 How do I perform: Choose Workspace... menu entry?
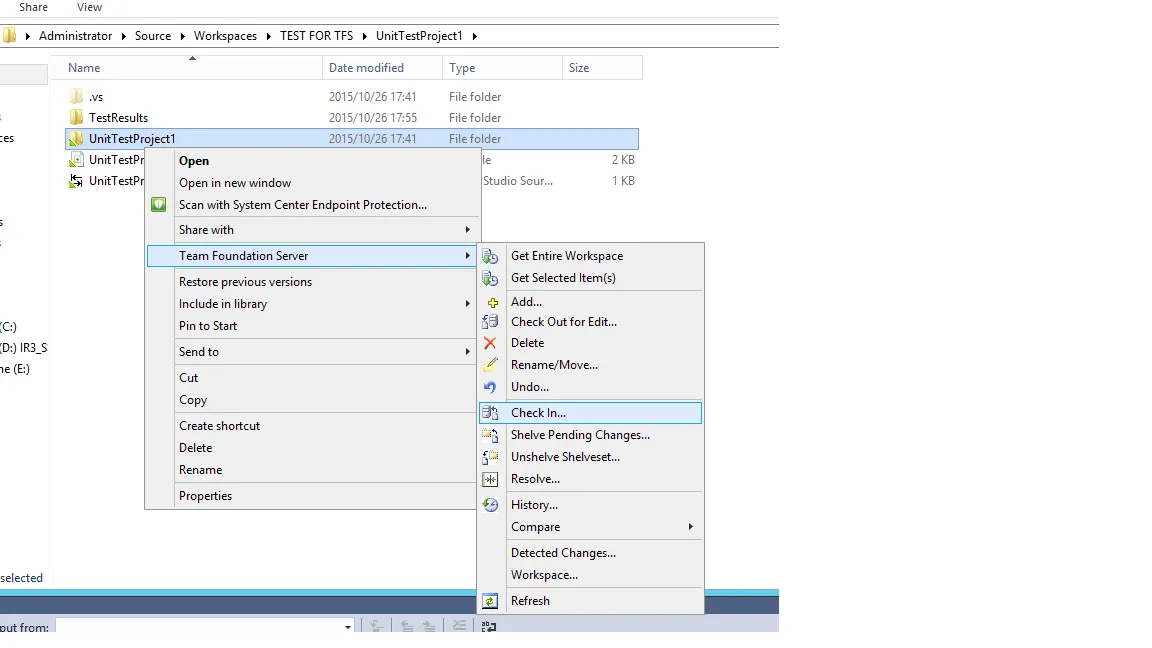point(544,575)
